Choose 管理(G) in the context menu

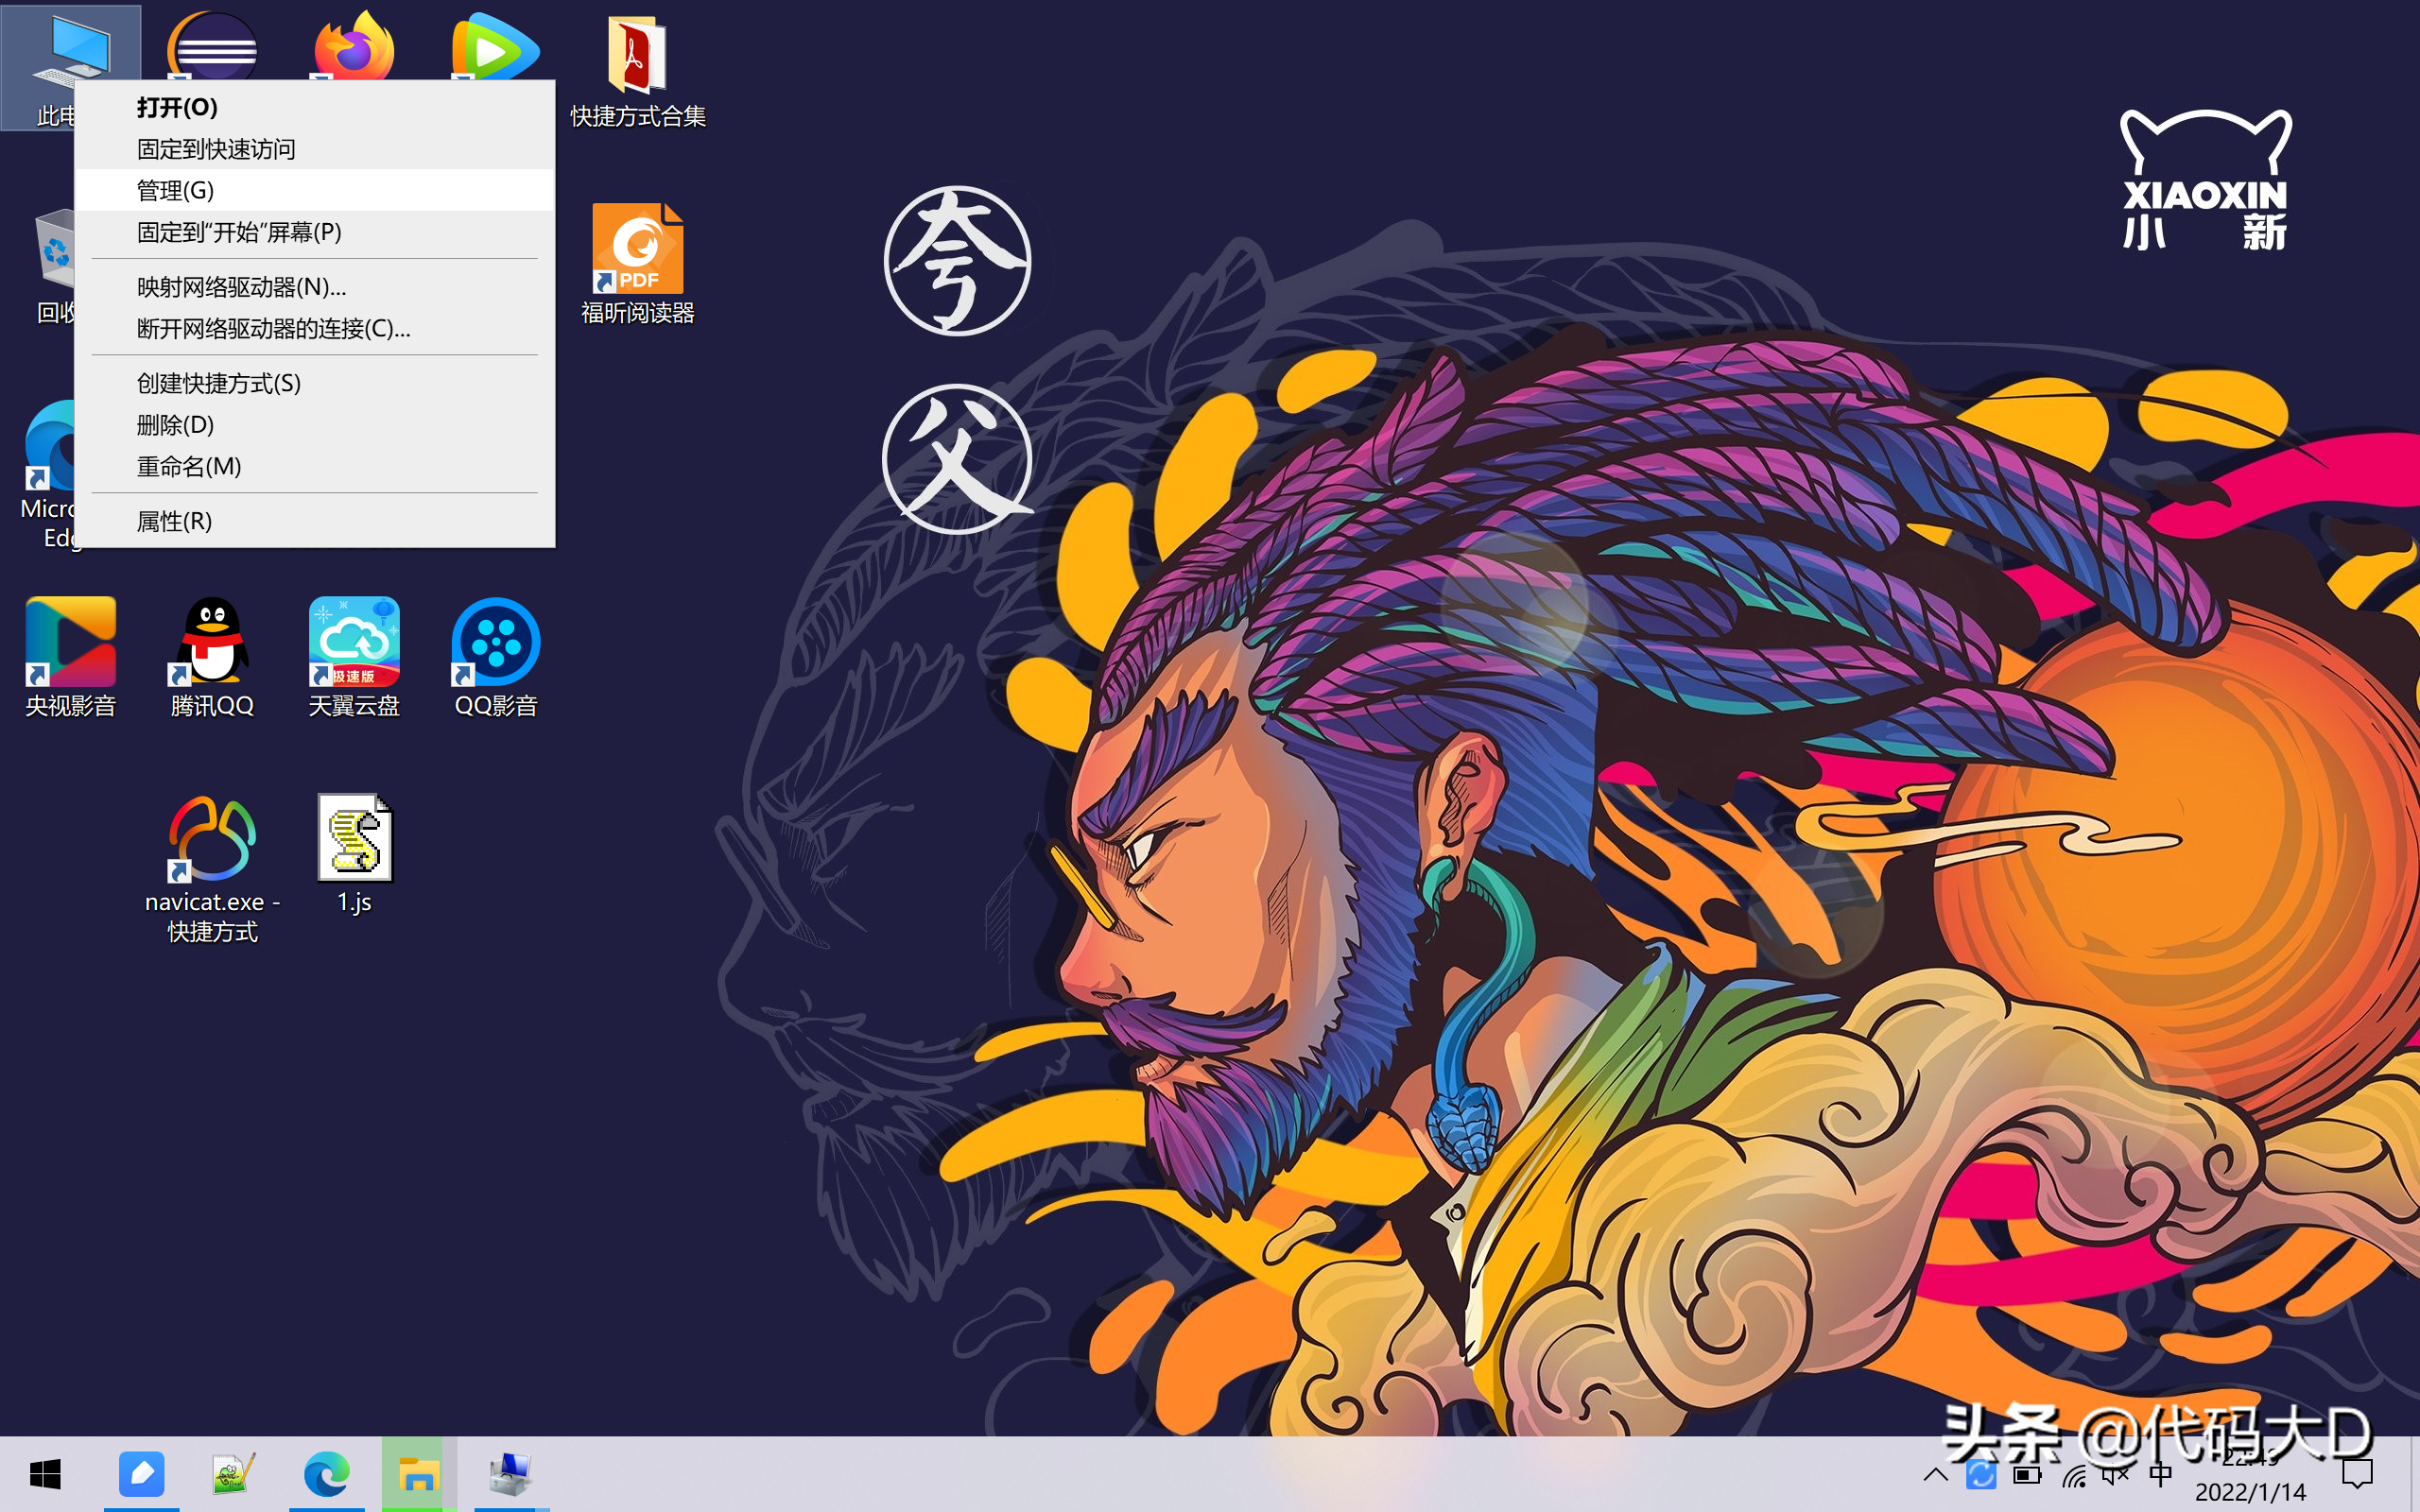[x=175, y=190]
